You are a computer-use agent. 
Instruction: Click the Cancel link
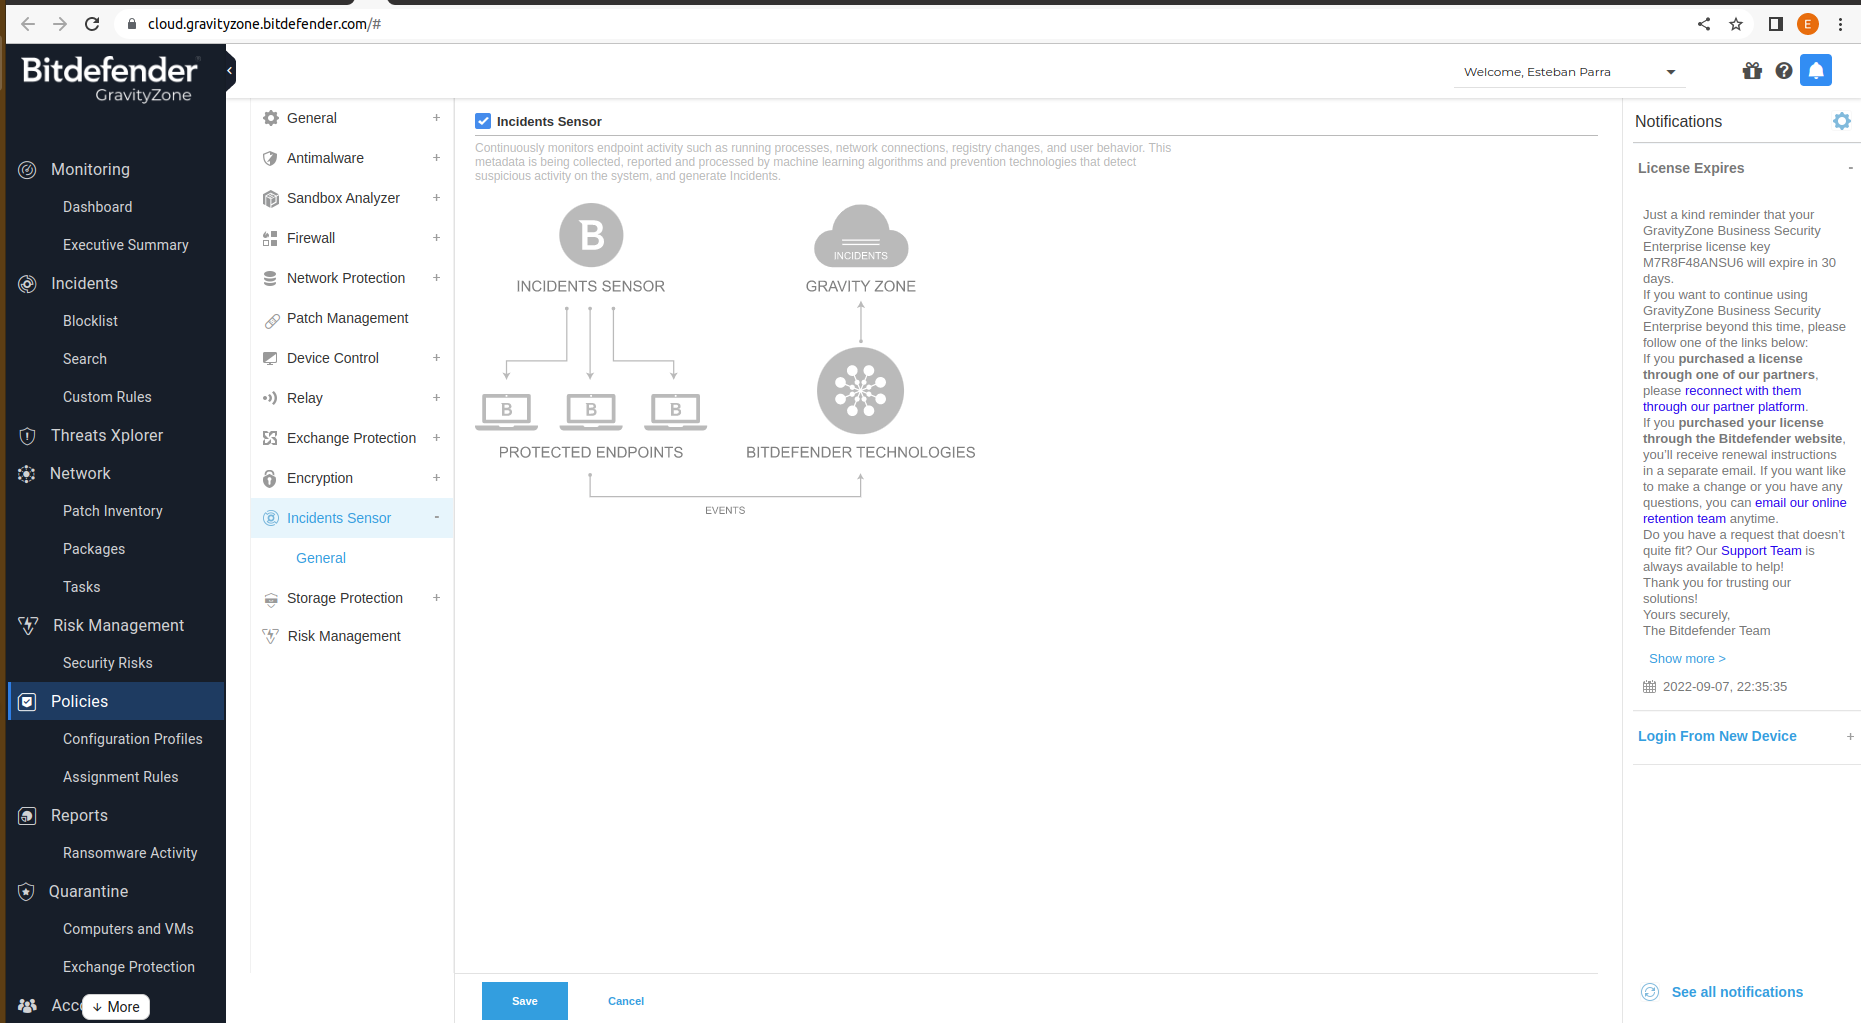point(626,1001)
